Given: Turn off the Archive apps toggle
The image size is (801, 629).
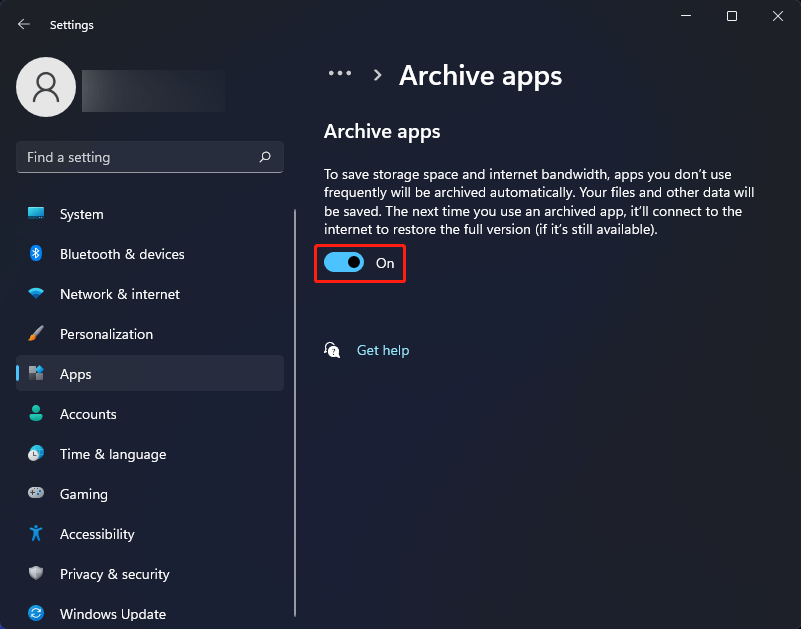Looking at the screenshot, I should pyautogui.click(x=344, y=263).
